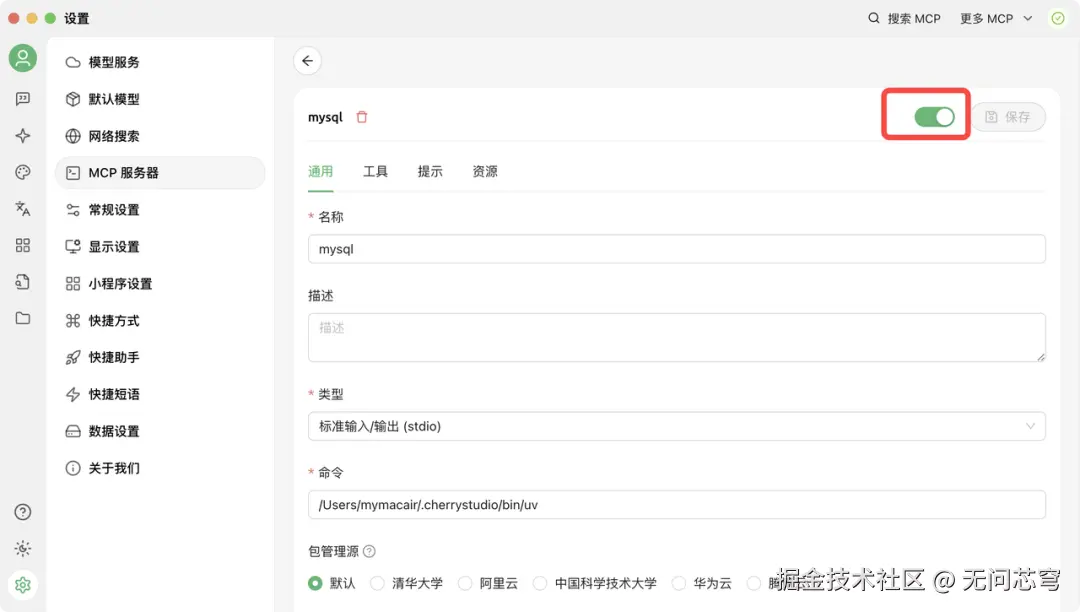Screen dimensions: 1080x612
Task: Go back using the arrow button
Action: tap(307, 61)
